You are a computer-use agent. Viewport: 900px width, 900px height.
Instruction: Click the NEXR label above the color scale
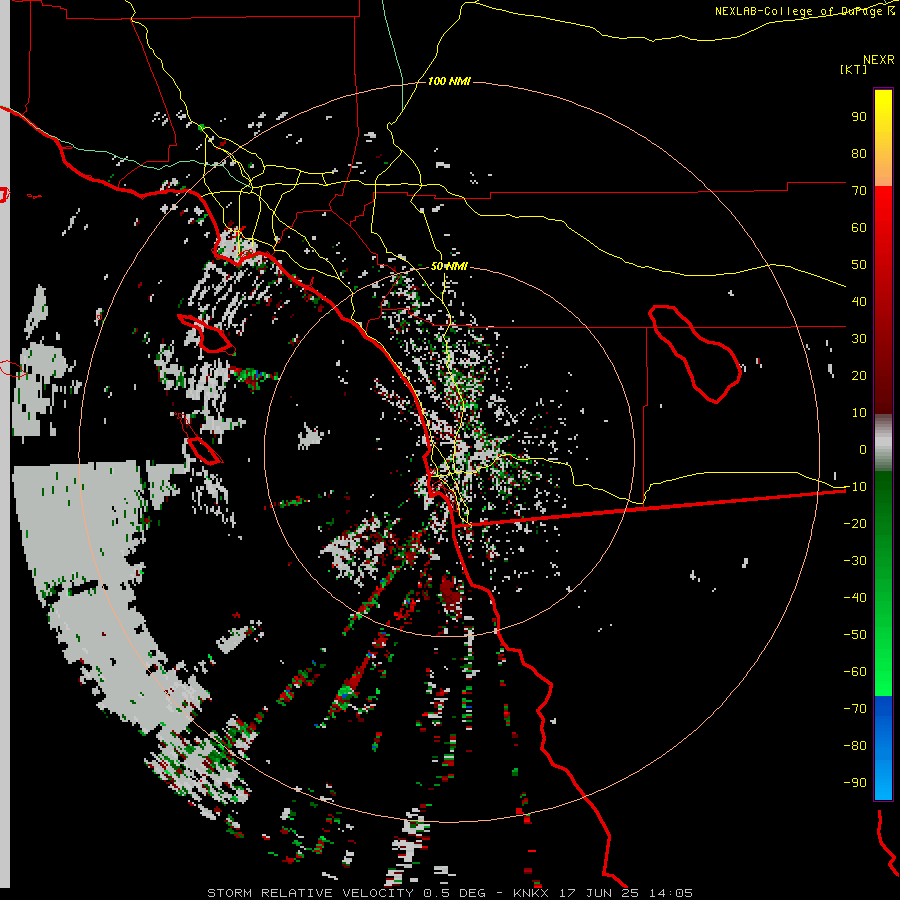[878, 60]
